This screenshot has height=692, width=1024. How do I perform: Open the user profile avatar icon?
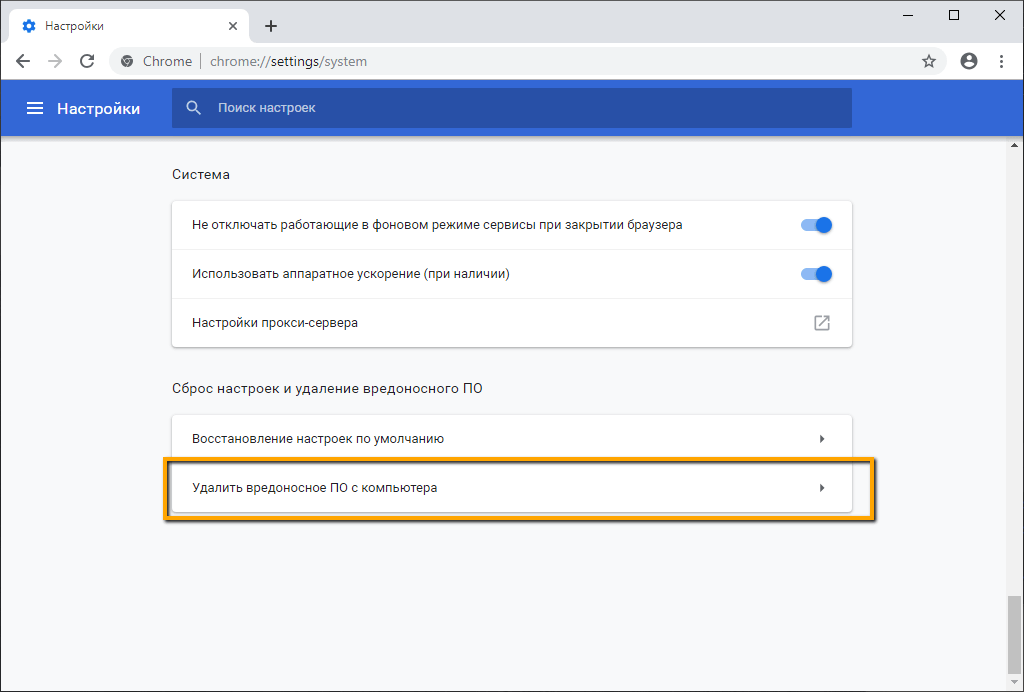pyautogui.click(x=968, y=61)
